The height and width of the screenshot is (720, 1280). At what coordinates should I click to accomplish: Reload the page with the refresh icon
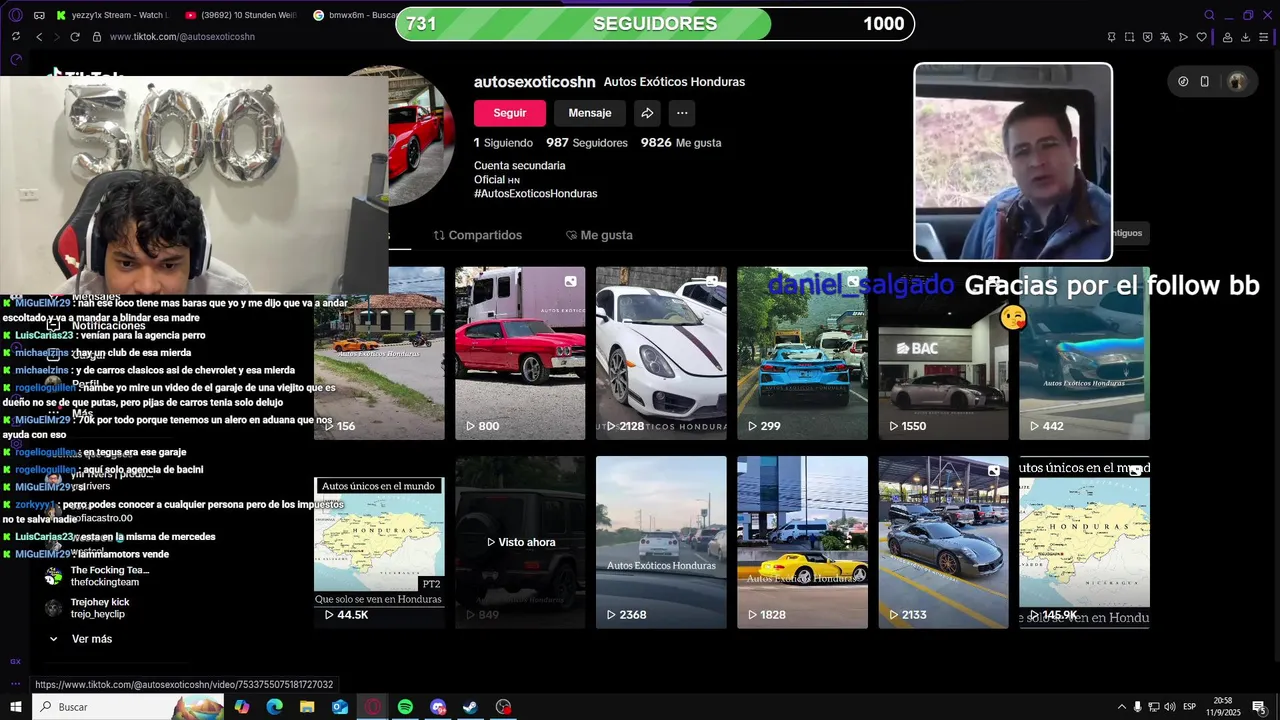(x=75, y=37)
